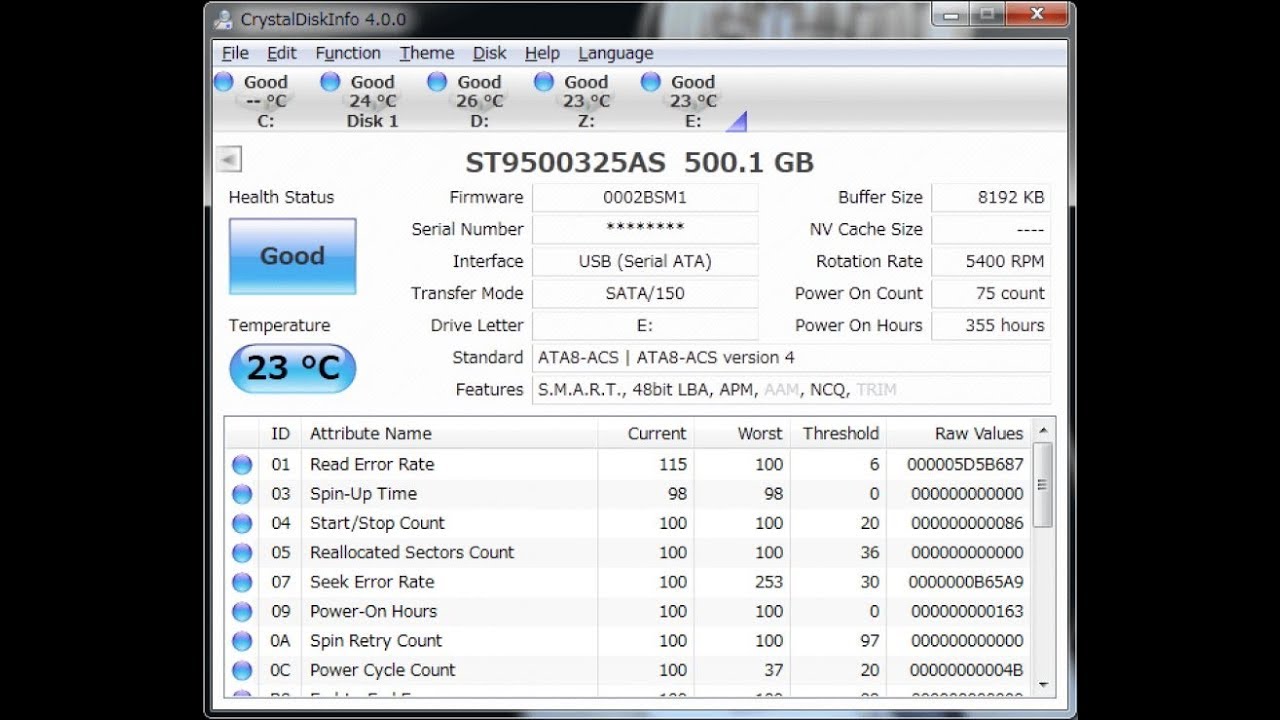Click the Drive Letter field E:
This screenshot has height=720, width=1280.
[x=645, y=325]
